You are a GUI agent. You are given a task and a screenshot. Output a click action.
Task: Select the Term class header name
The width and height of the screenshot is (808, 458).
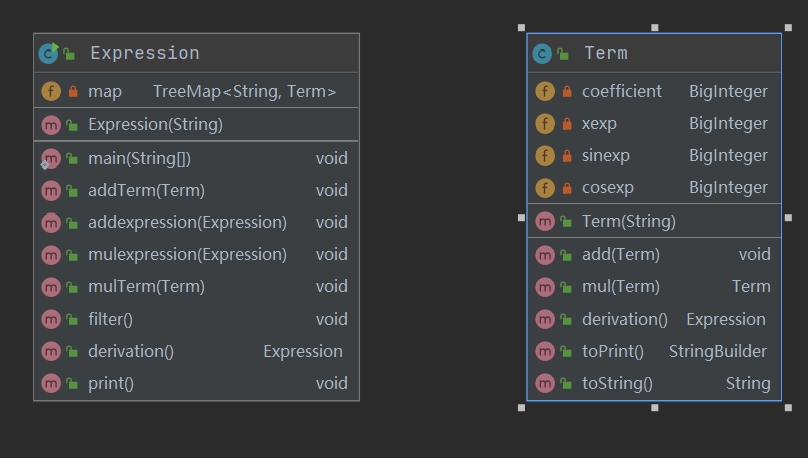606,53
